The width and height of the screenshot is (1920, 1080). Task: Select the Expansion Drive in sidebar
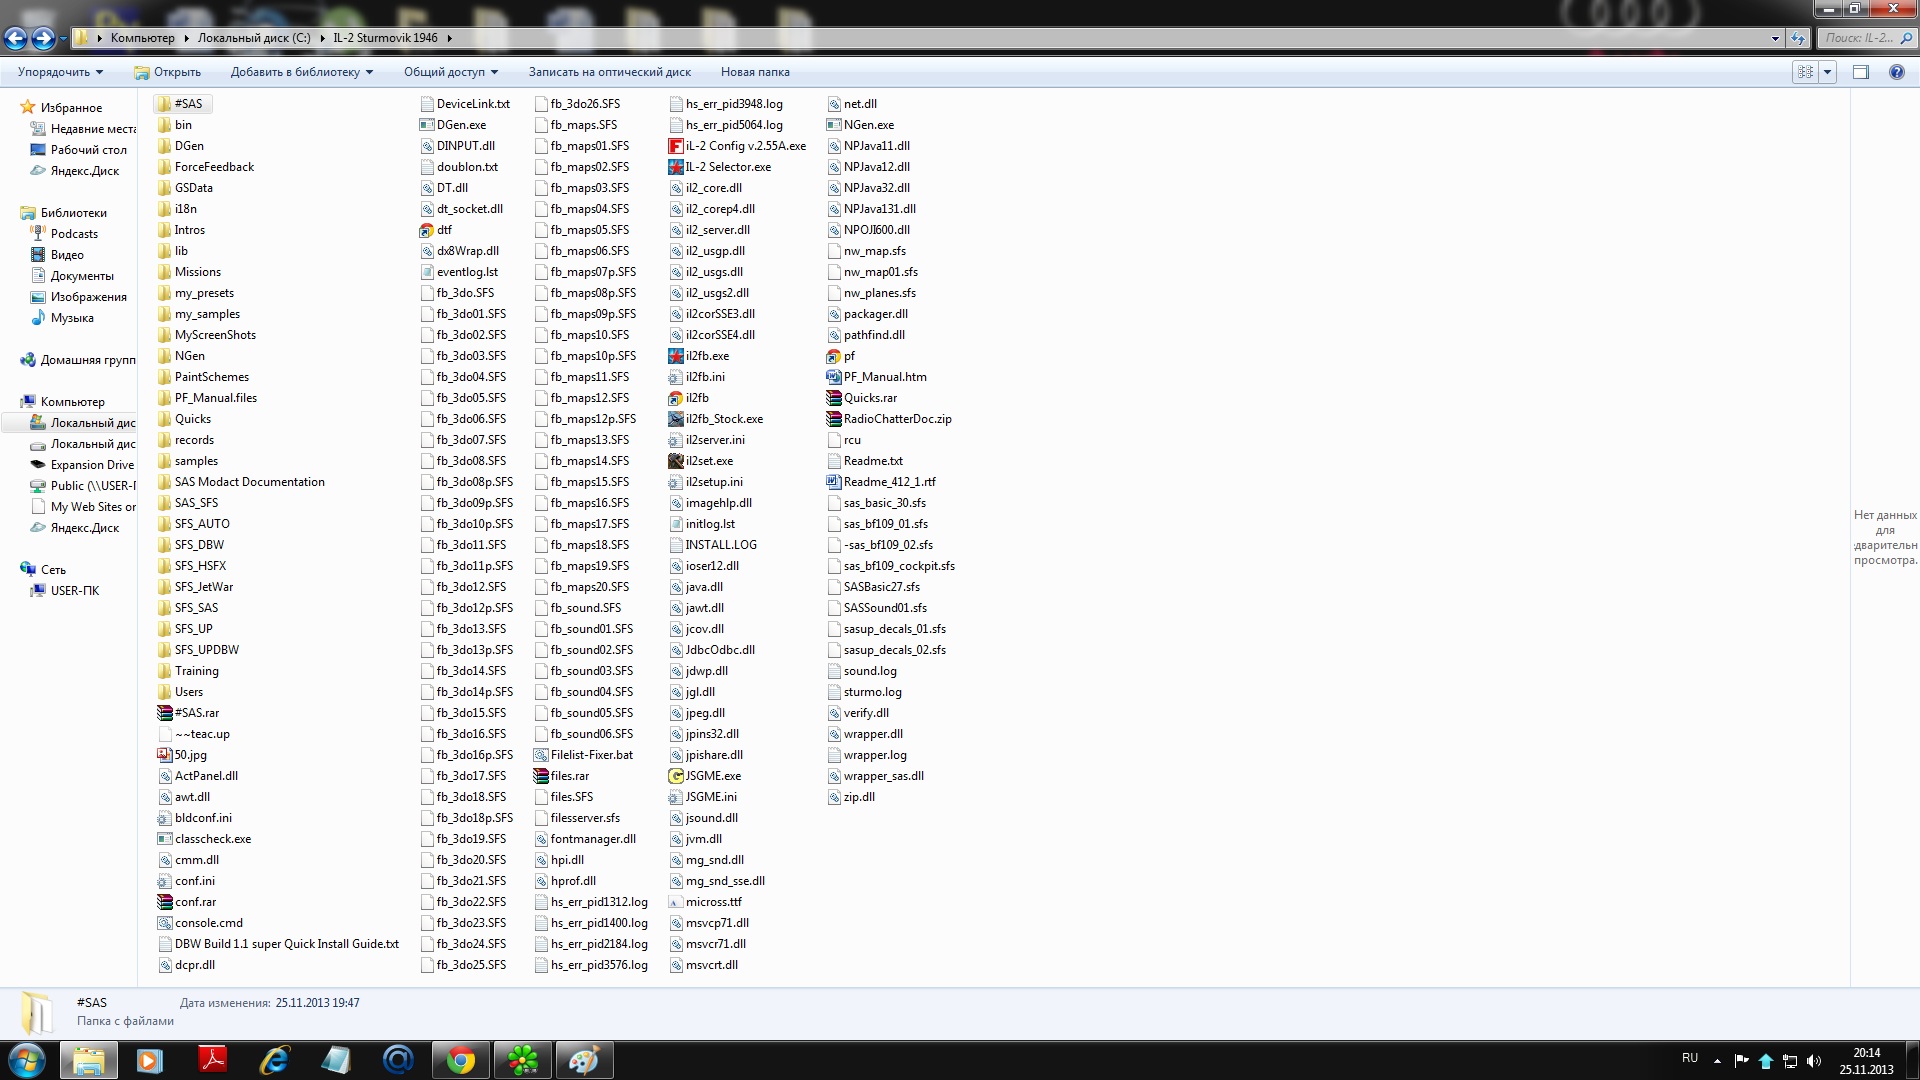(92, 465)
